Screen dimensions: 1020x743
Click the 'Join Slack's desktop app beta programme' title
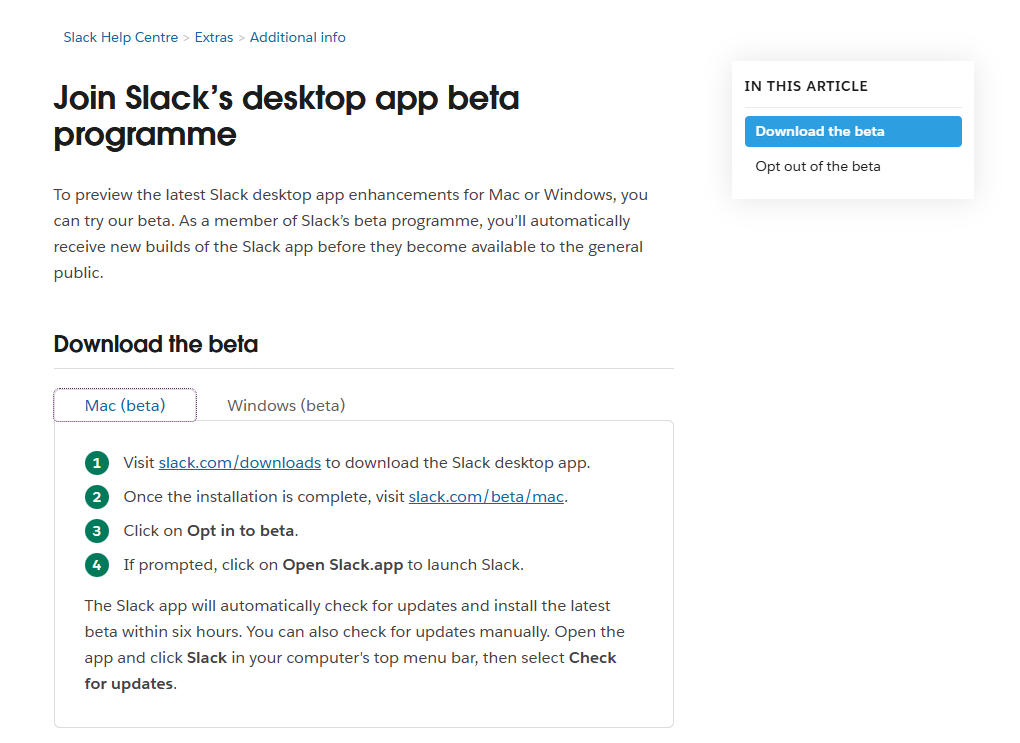(286, 116)
